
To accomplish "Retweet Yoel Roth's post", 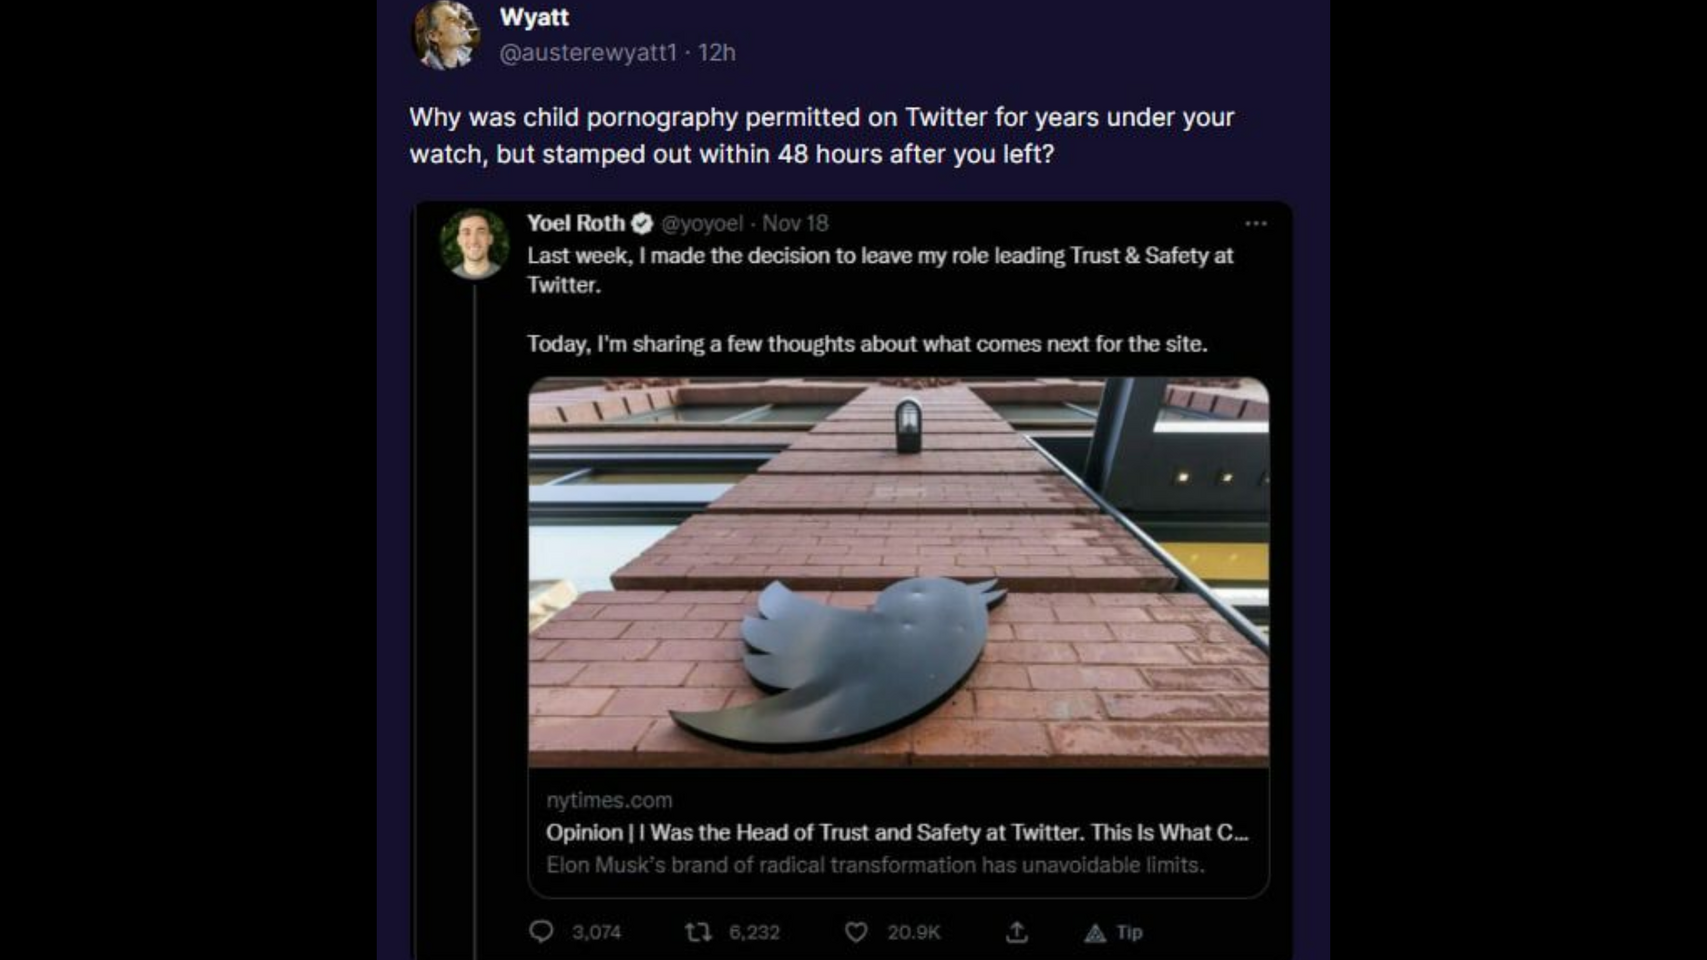I will coord(698,932).
